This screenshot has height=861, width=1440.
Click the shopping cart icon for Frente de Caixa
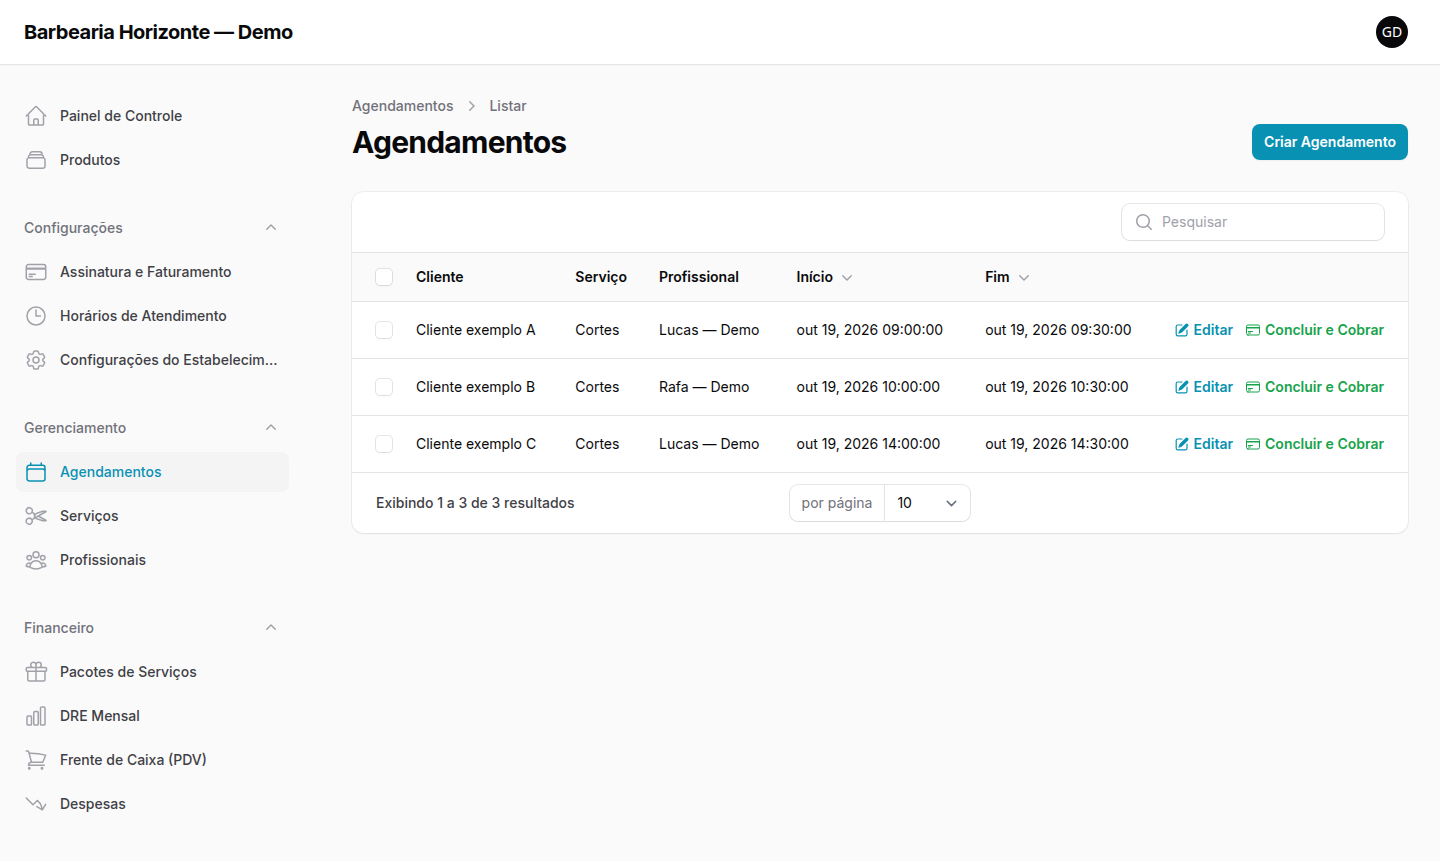[x=36, y=760]
